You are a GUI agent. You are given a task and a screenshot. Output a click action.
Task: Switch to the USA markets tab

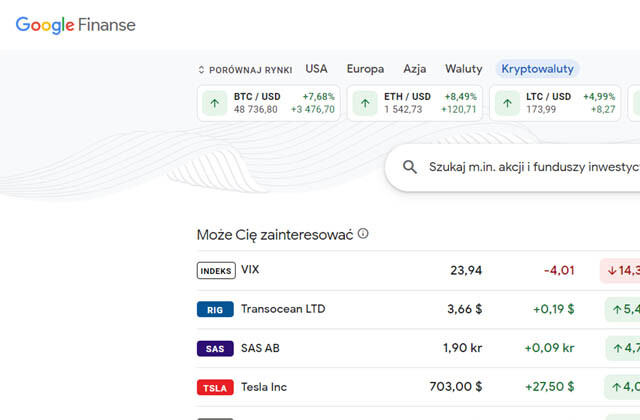pyautogui.click(x=316, y=69)
